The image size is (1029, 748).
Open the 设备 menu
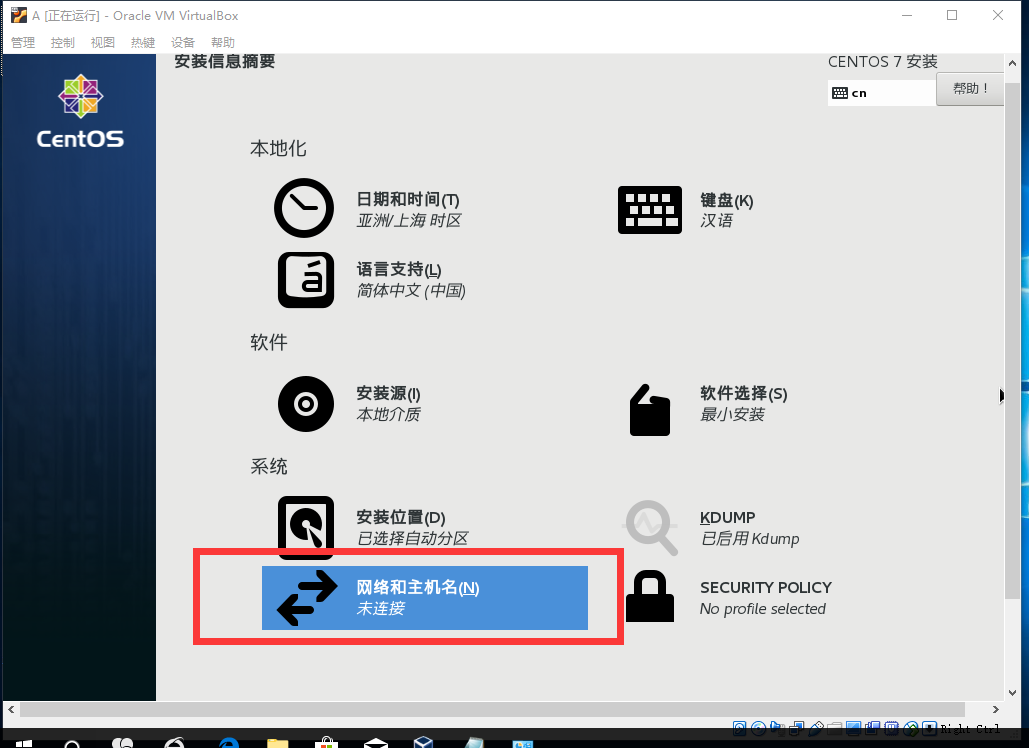click(x=183, y=43)
